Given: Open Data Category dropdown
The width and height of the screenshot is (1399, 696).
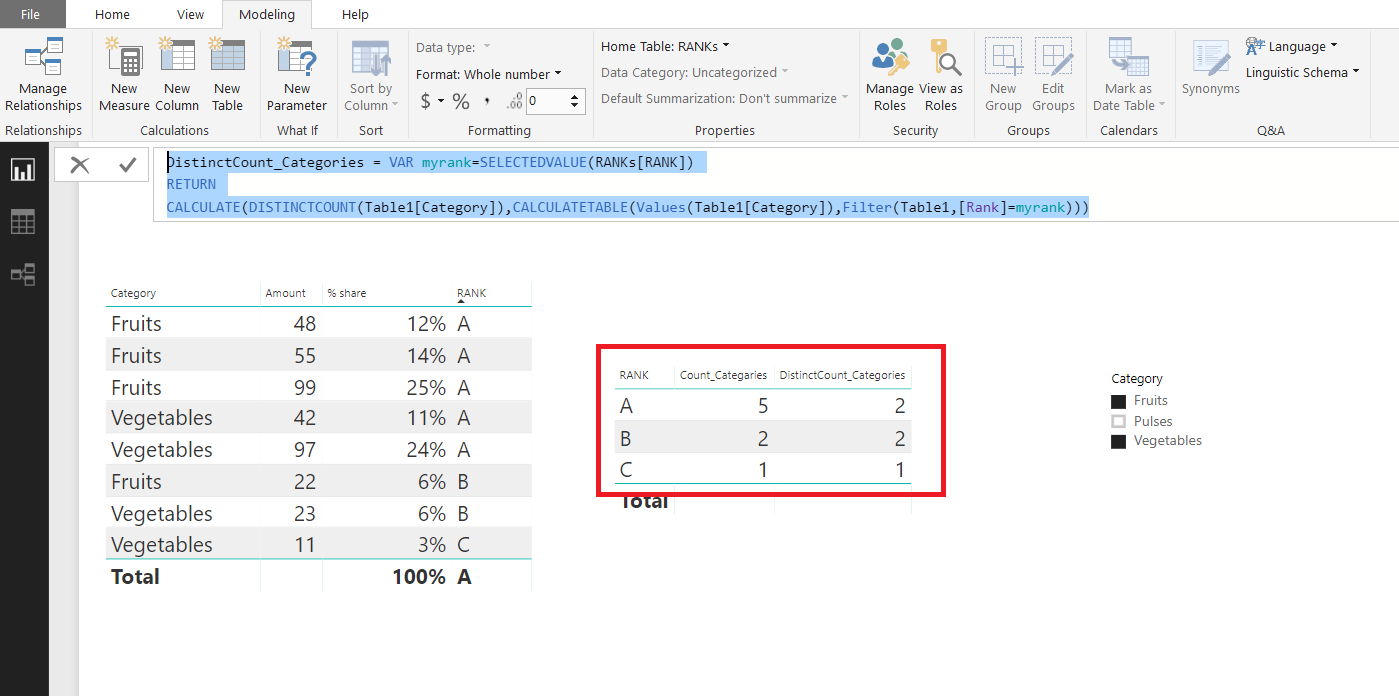Looking at the screenshot, I should (694, 72).
